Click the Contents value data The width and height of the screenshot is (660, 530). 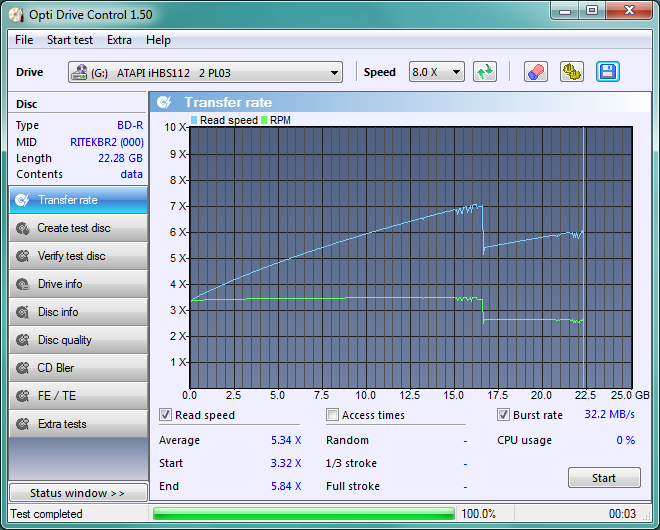click(x=132, y=174)
